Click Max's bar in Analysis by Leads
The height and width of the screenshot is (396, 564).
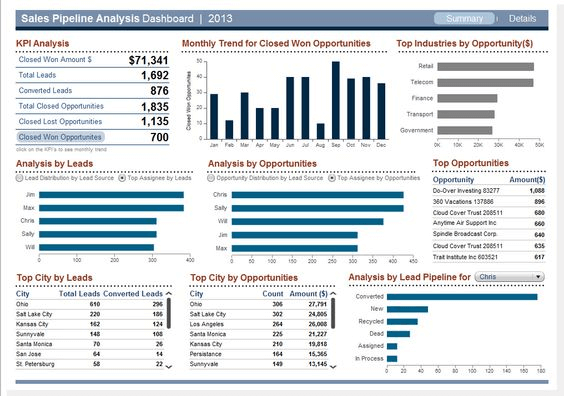[x=112, y=208]
